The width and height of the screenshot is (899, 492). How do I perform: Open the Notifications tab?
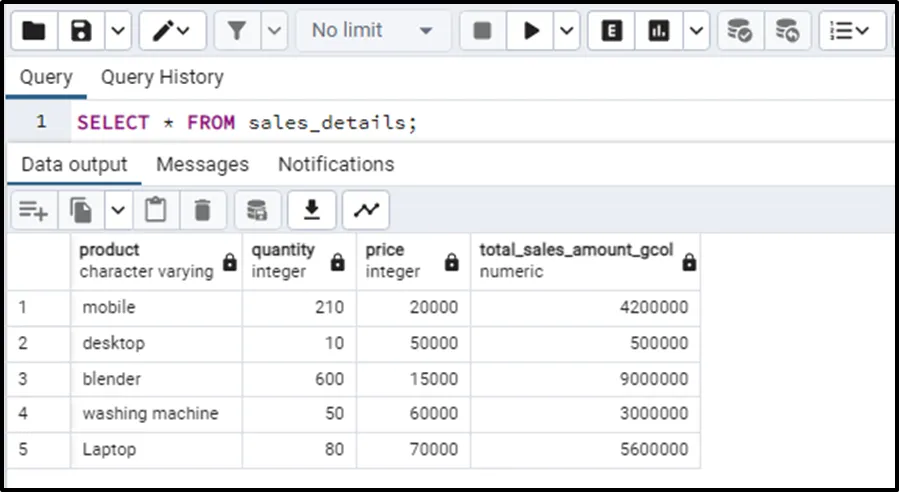point(336,164)
